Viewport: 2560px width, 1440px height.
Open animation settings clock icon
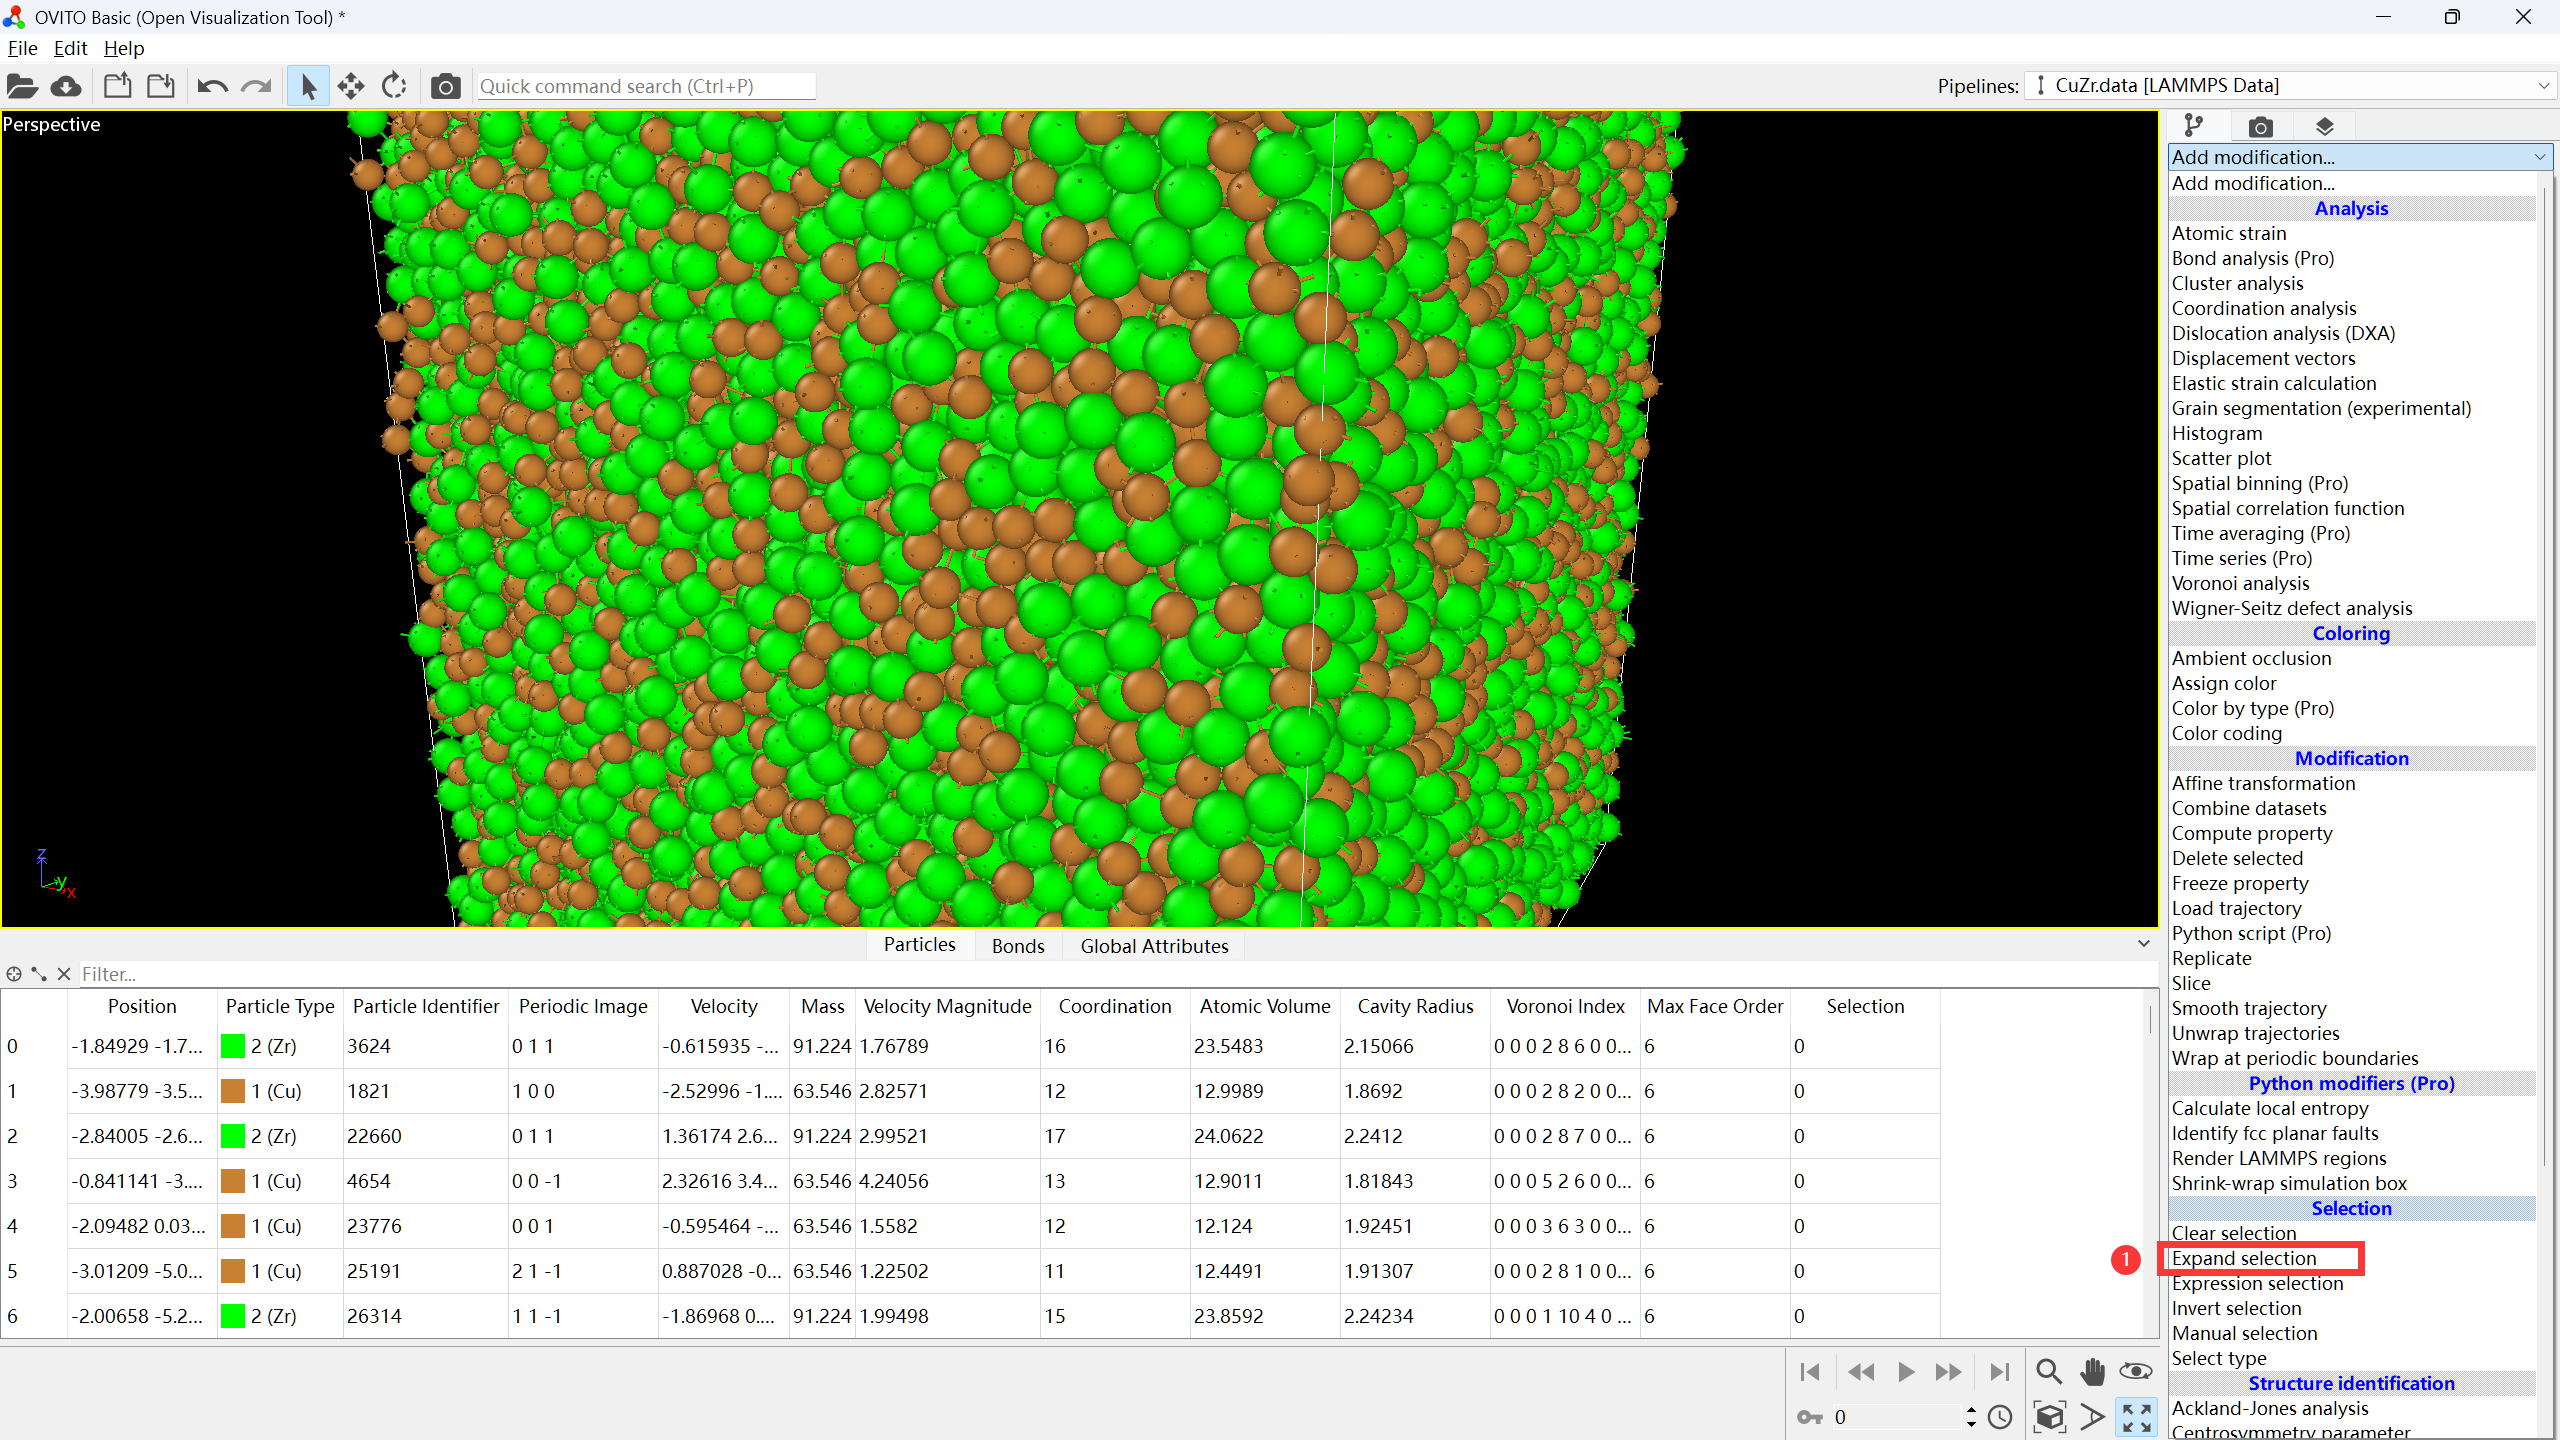(x=2000, y=1416)
